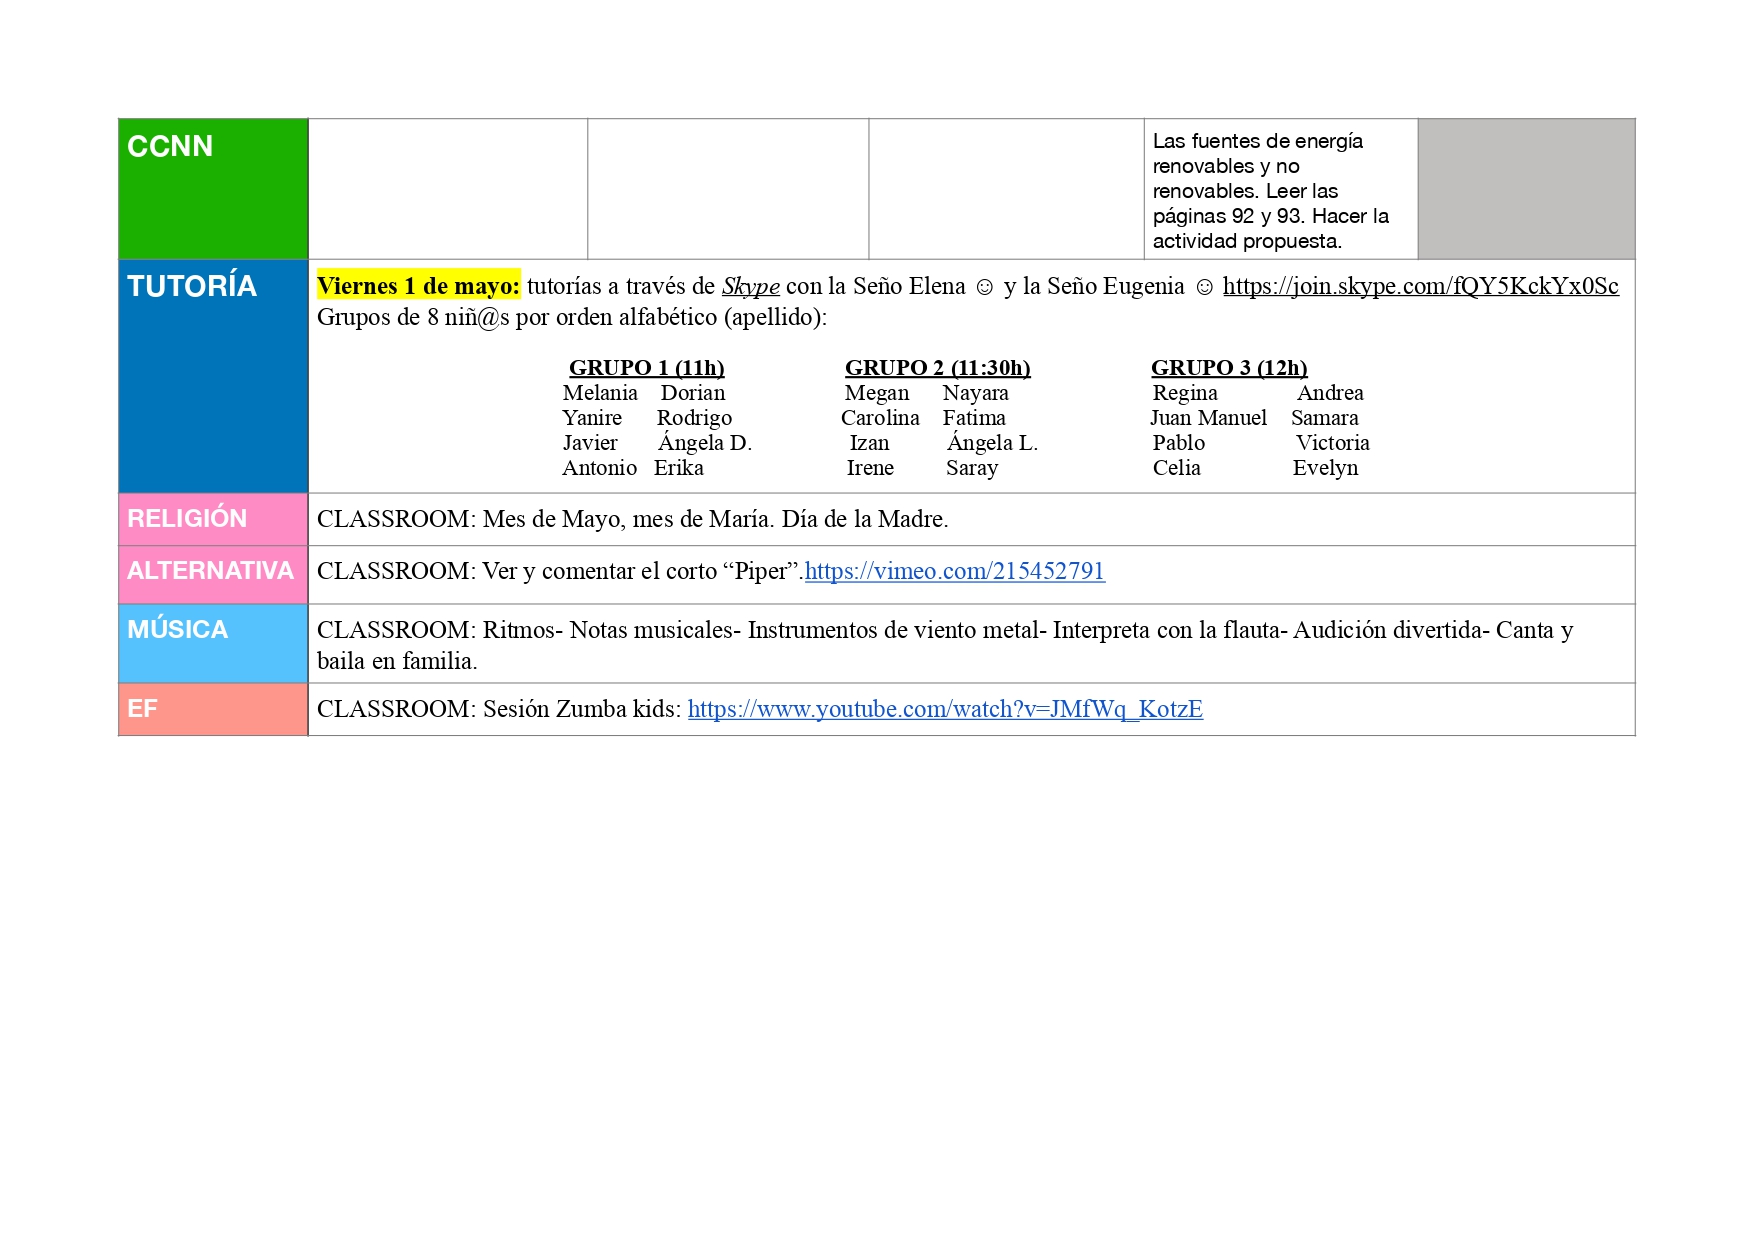Click the GRUPO 2 (11:30h) heading
Image resolution: width=1755 pixels, height=1240 pixels.
tap(937, 368)
